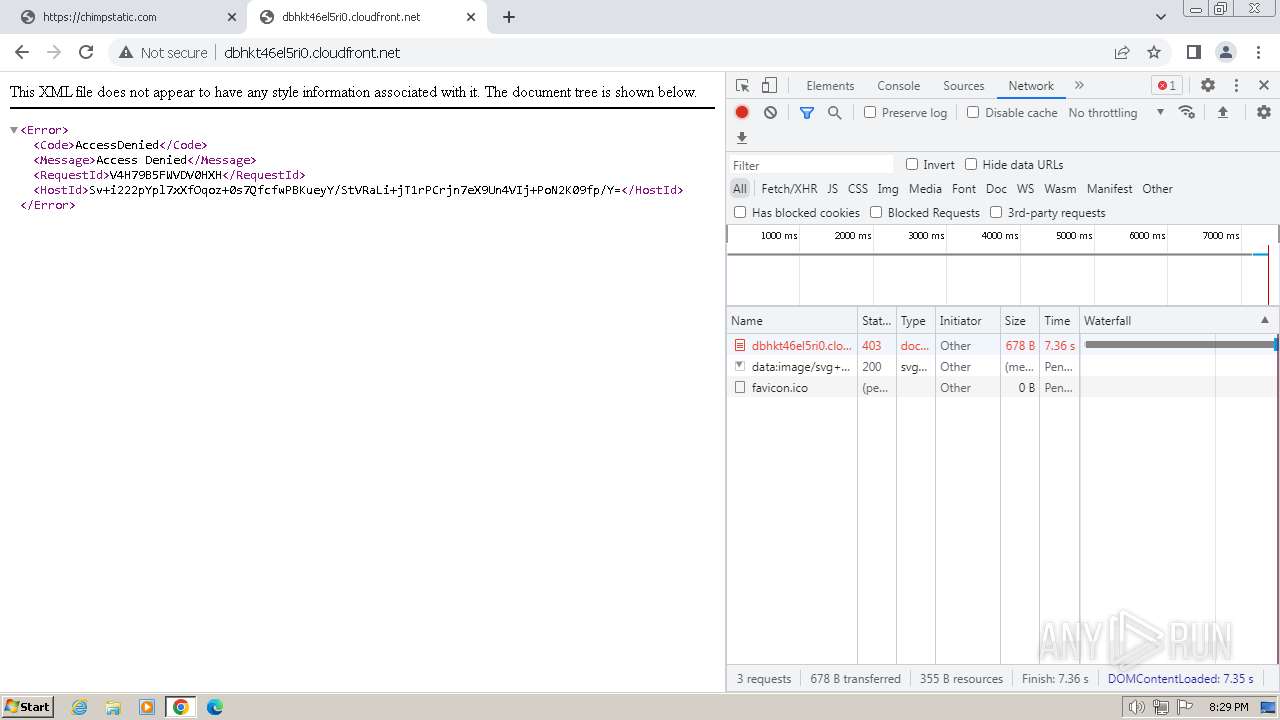Filter requests by Img type

[888, 188]
